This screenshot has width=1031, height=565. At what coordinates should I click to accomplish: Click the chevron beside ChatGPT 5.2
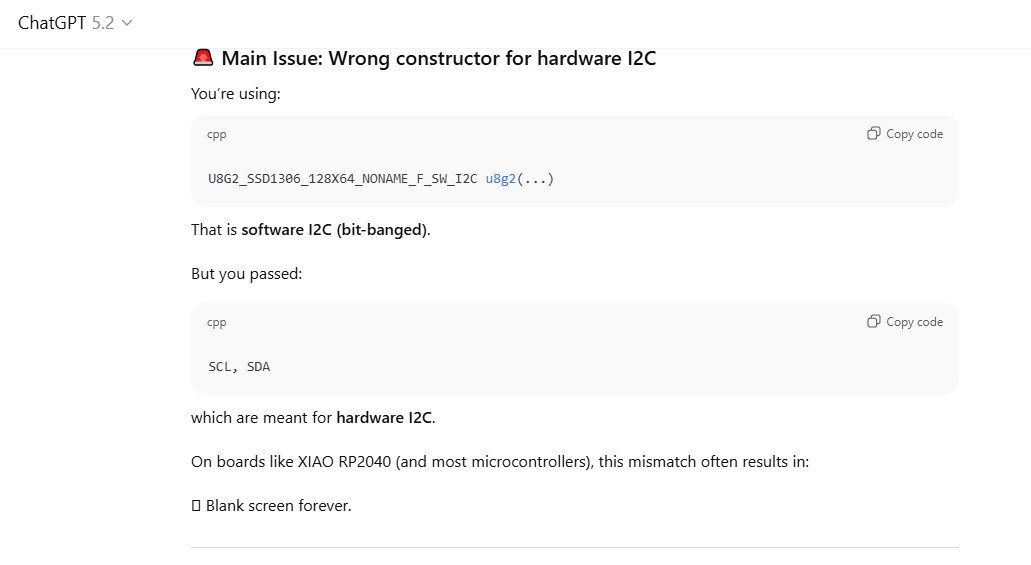point(127,23)
